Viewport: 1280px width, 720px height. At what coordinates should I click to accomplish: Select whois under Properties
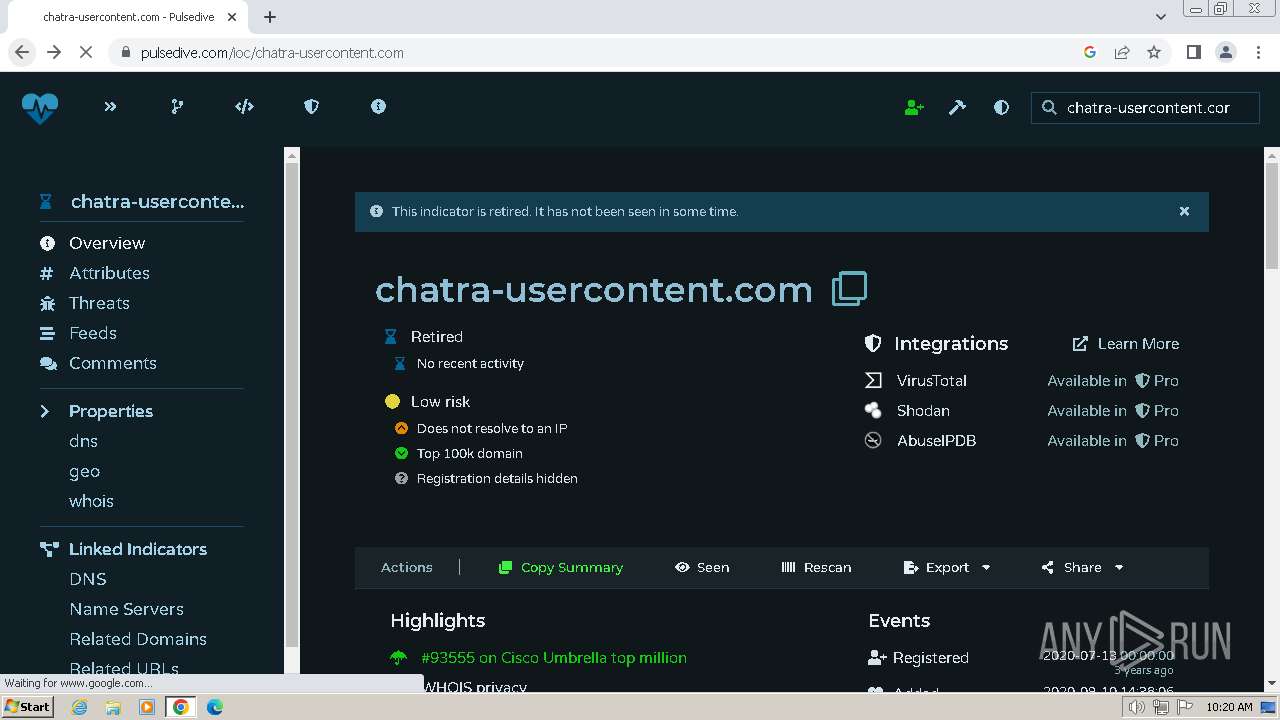point(91,501)
